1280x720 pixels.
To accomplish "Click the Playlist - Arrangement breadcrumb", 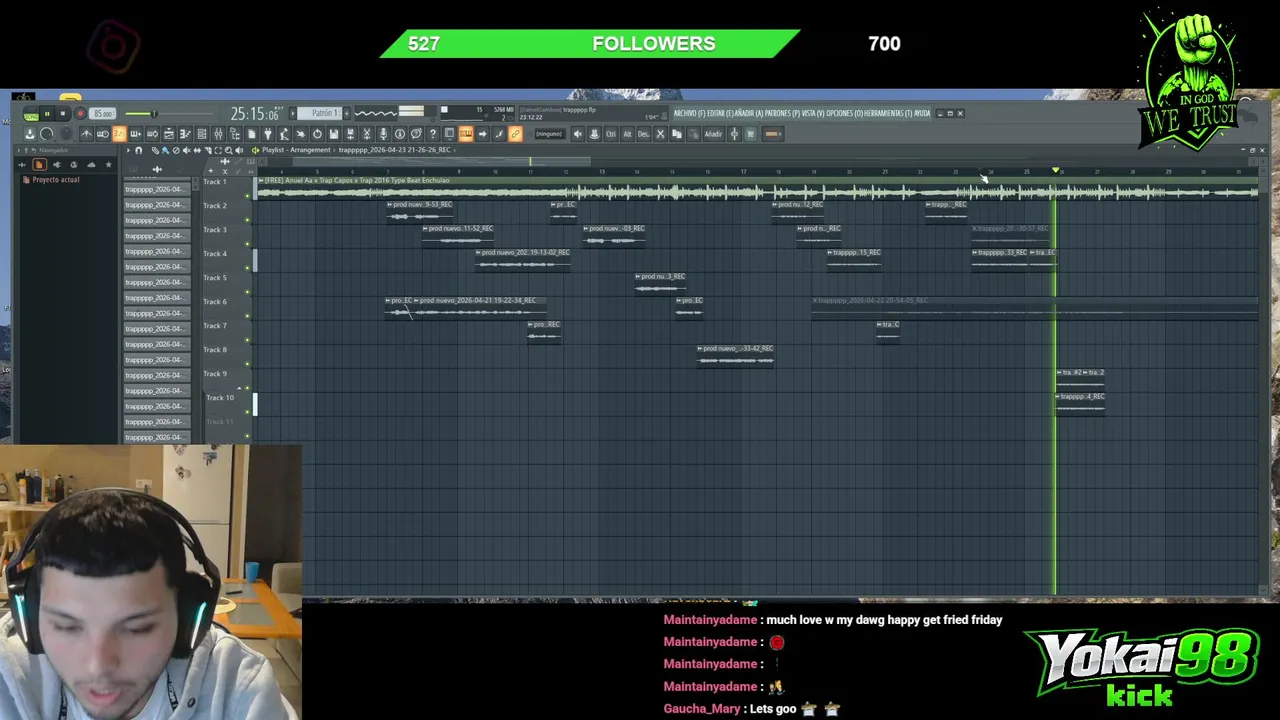I will 296,150.
